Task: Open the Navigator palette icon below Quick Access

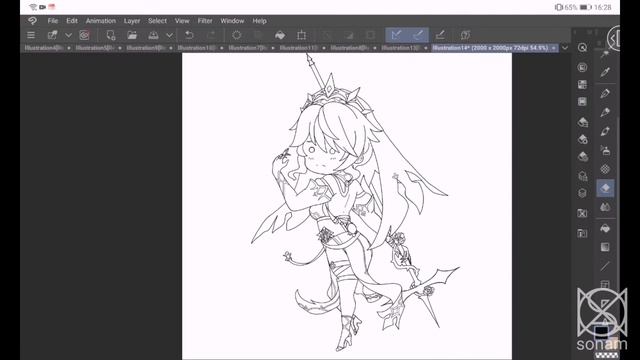Action: (582, 67)
